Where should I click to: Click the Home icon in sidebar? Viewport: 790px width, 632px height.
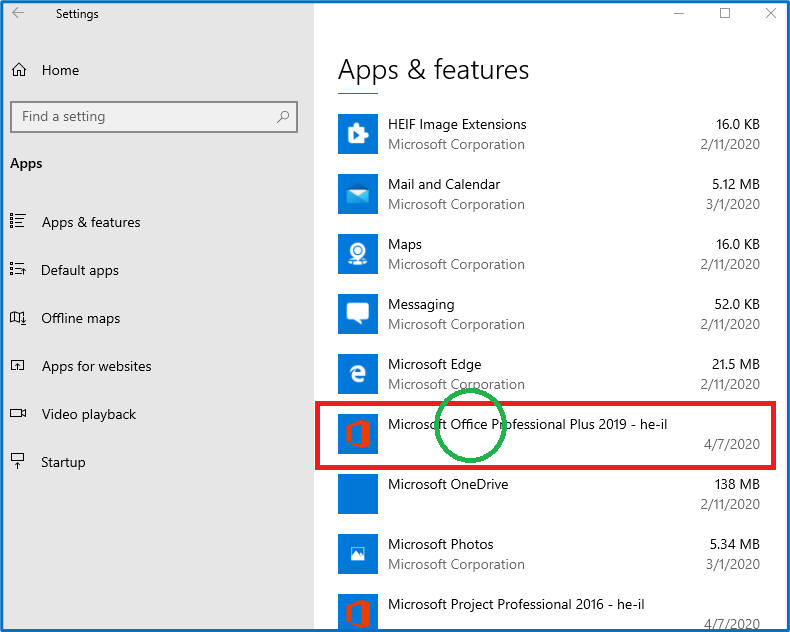tap(19, 70)
